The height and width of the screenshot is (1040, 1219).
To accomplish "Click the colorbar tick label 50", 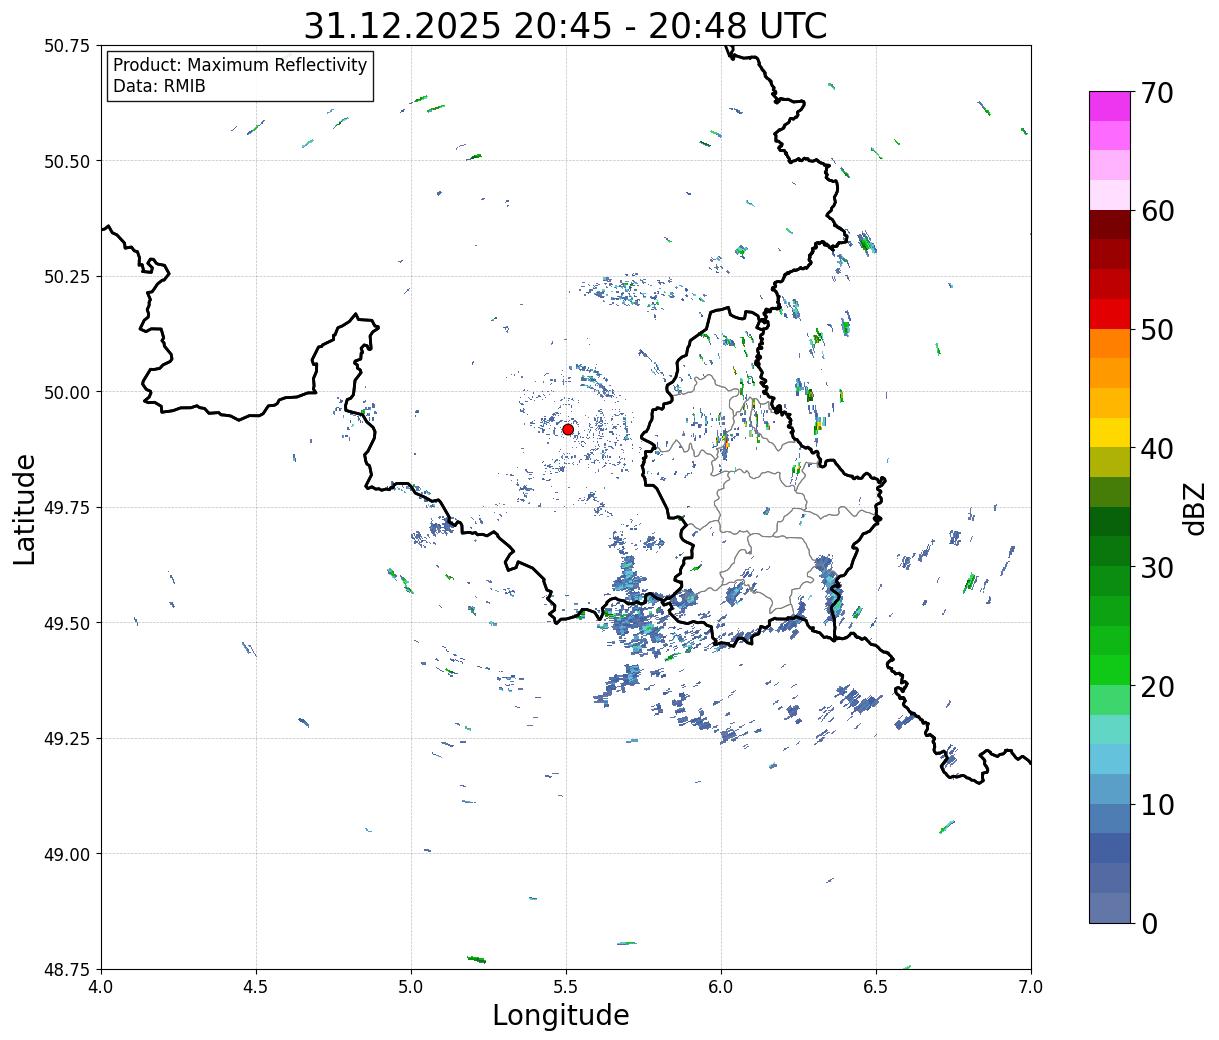I will [1157, 330].
